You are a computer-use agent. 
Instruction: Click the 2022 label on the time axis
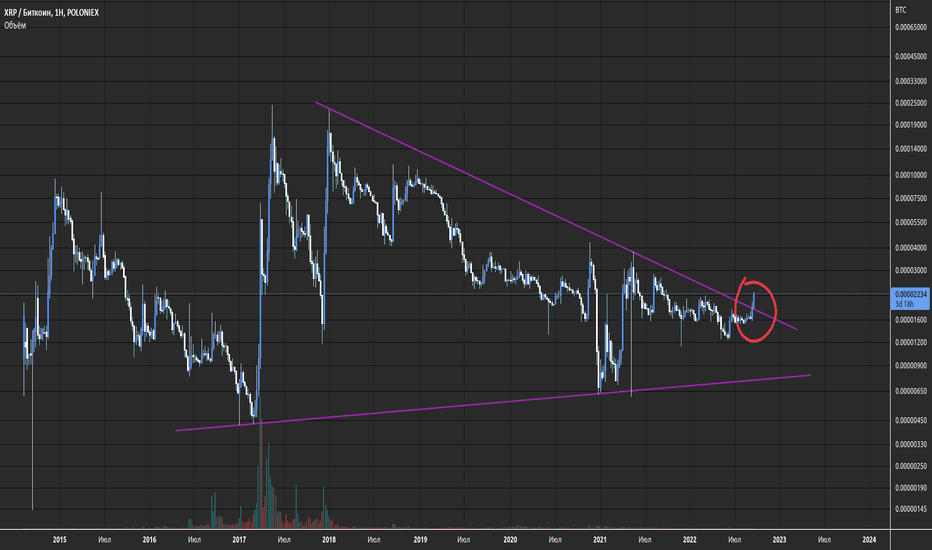pos(689,540)
